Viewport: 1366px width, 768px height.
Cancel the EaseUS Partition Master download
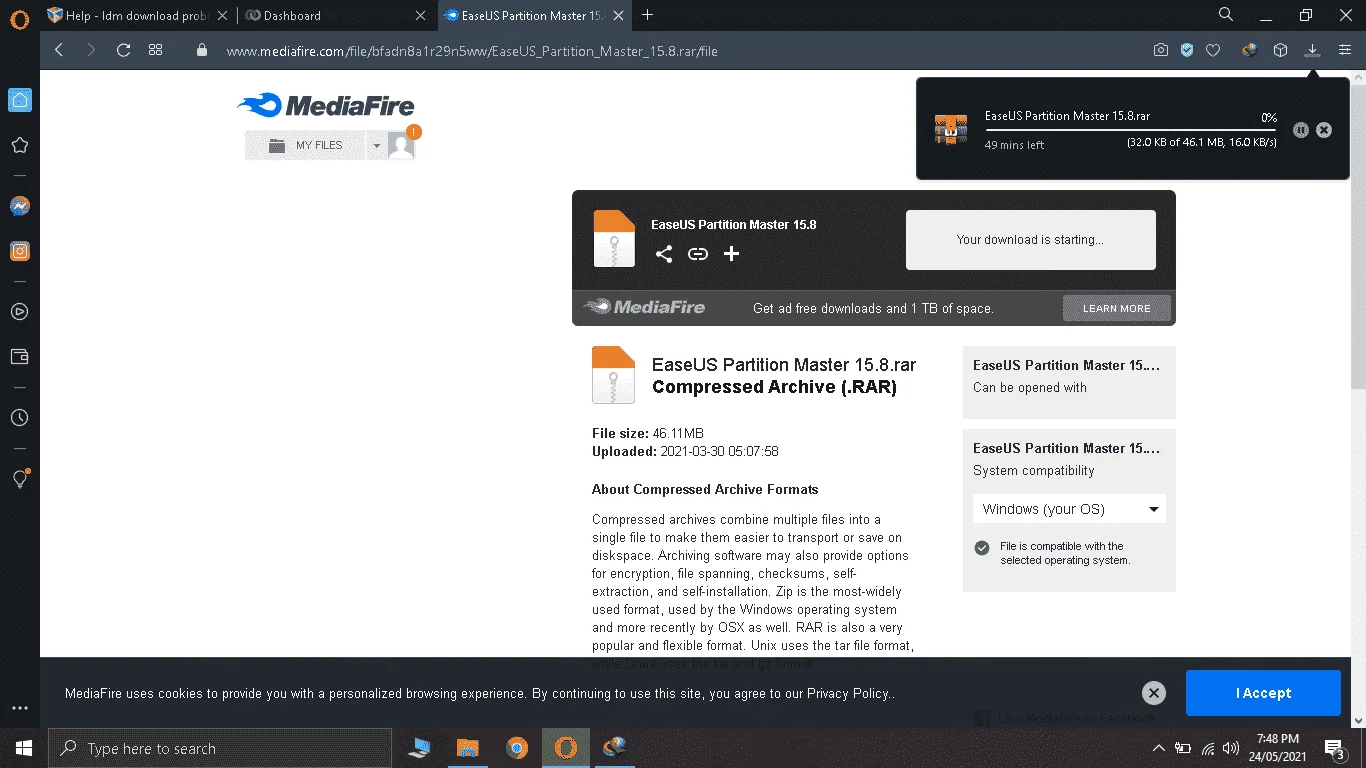[1324, 130]
